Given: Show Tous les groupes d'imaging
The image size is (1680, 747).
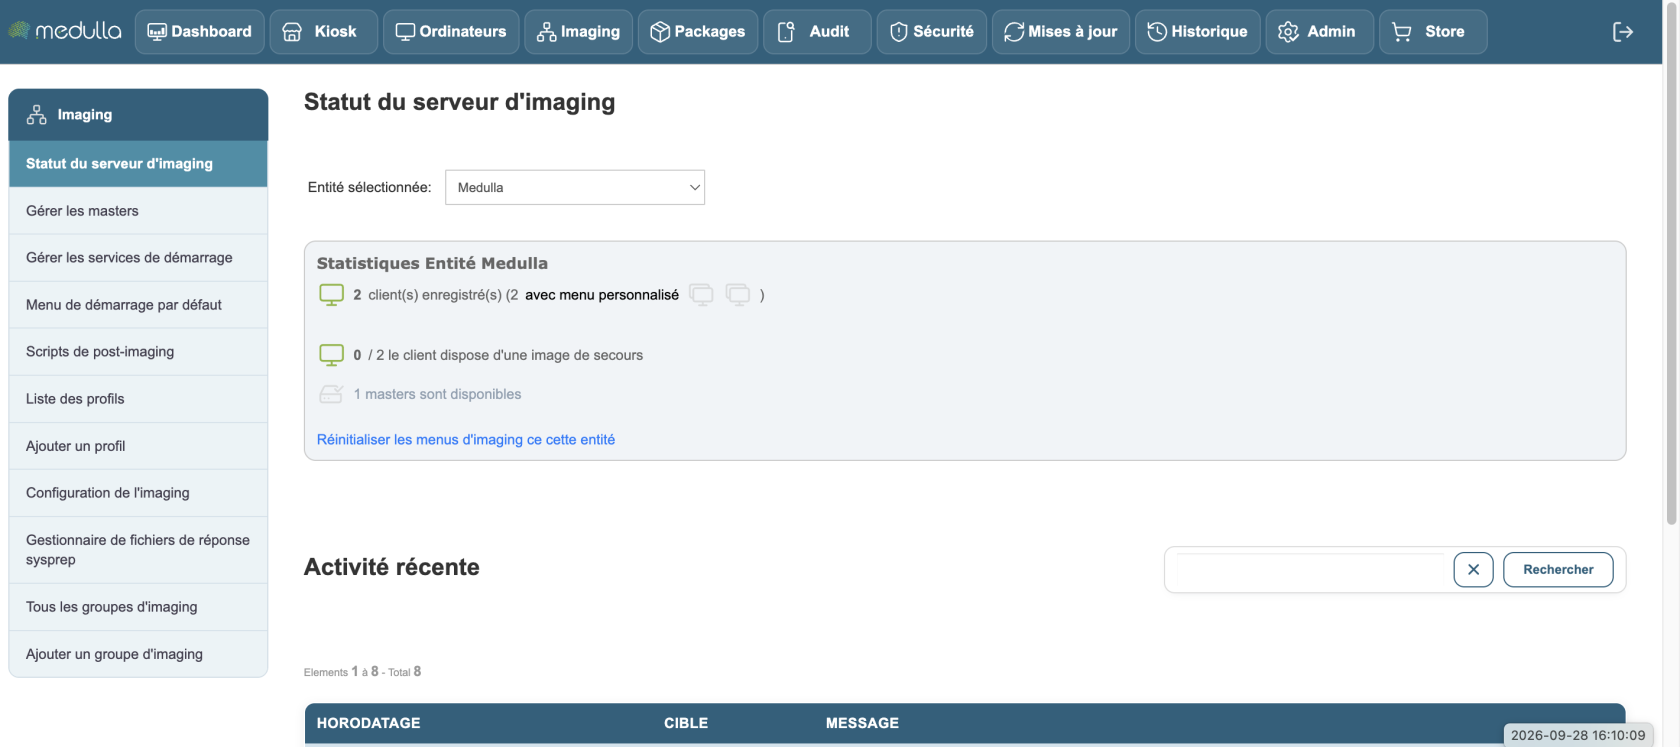Looking at the screenshot, I should (x=138, y=607).
